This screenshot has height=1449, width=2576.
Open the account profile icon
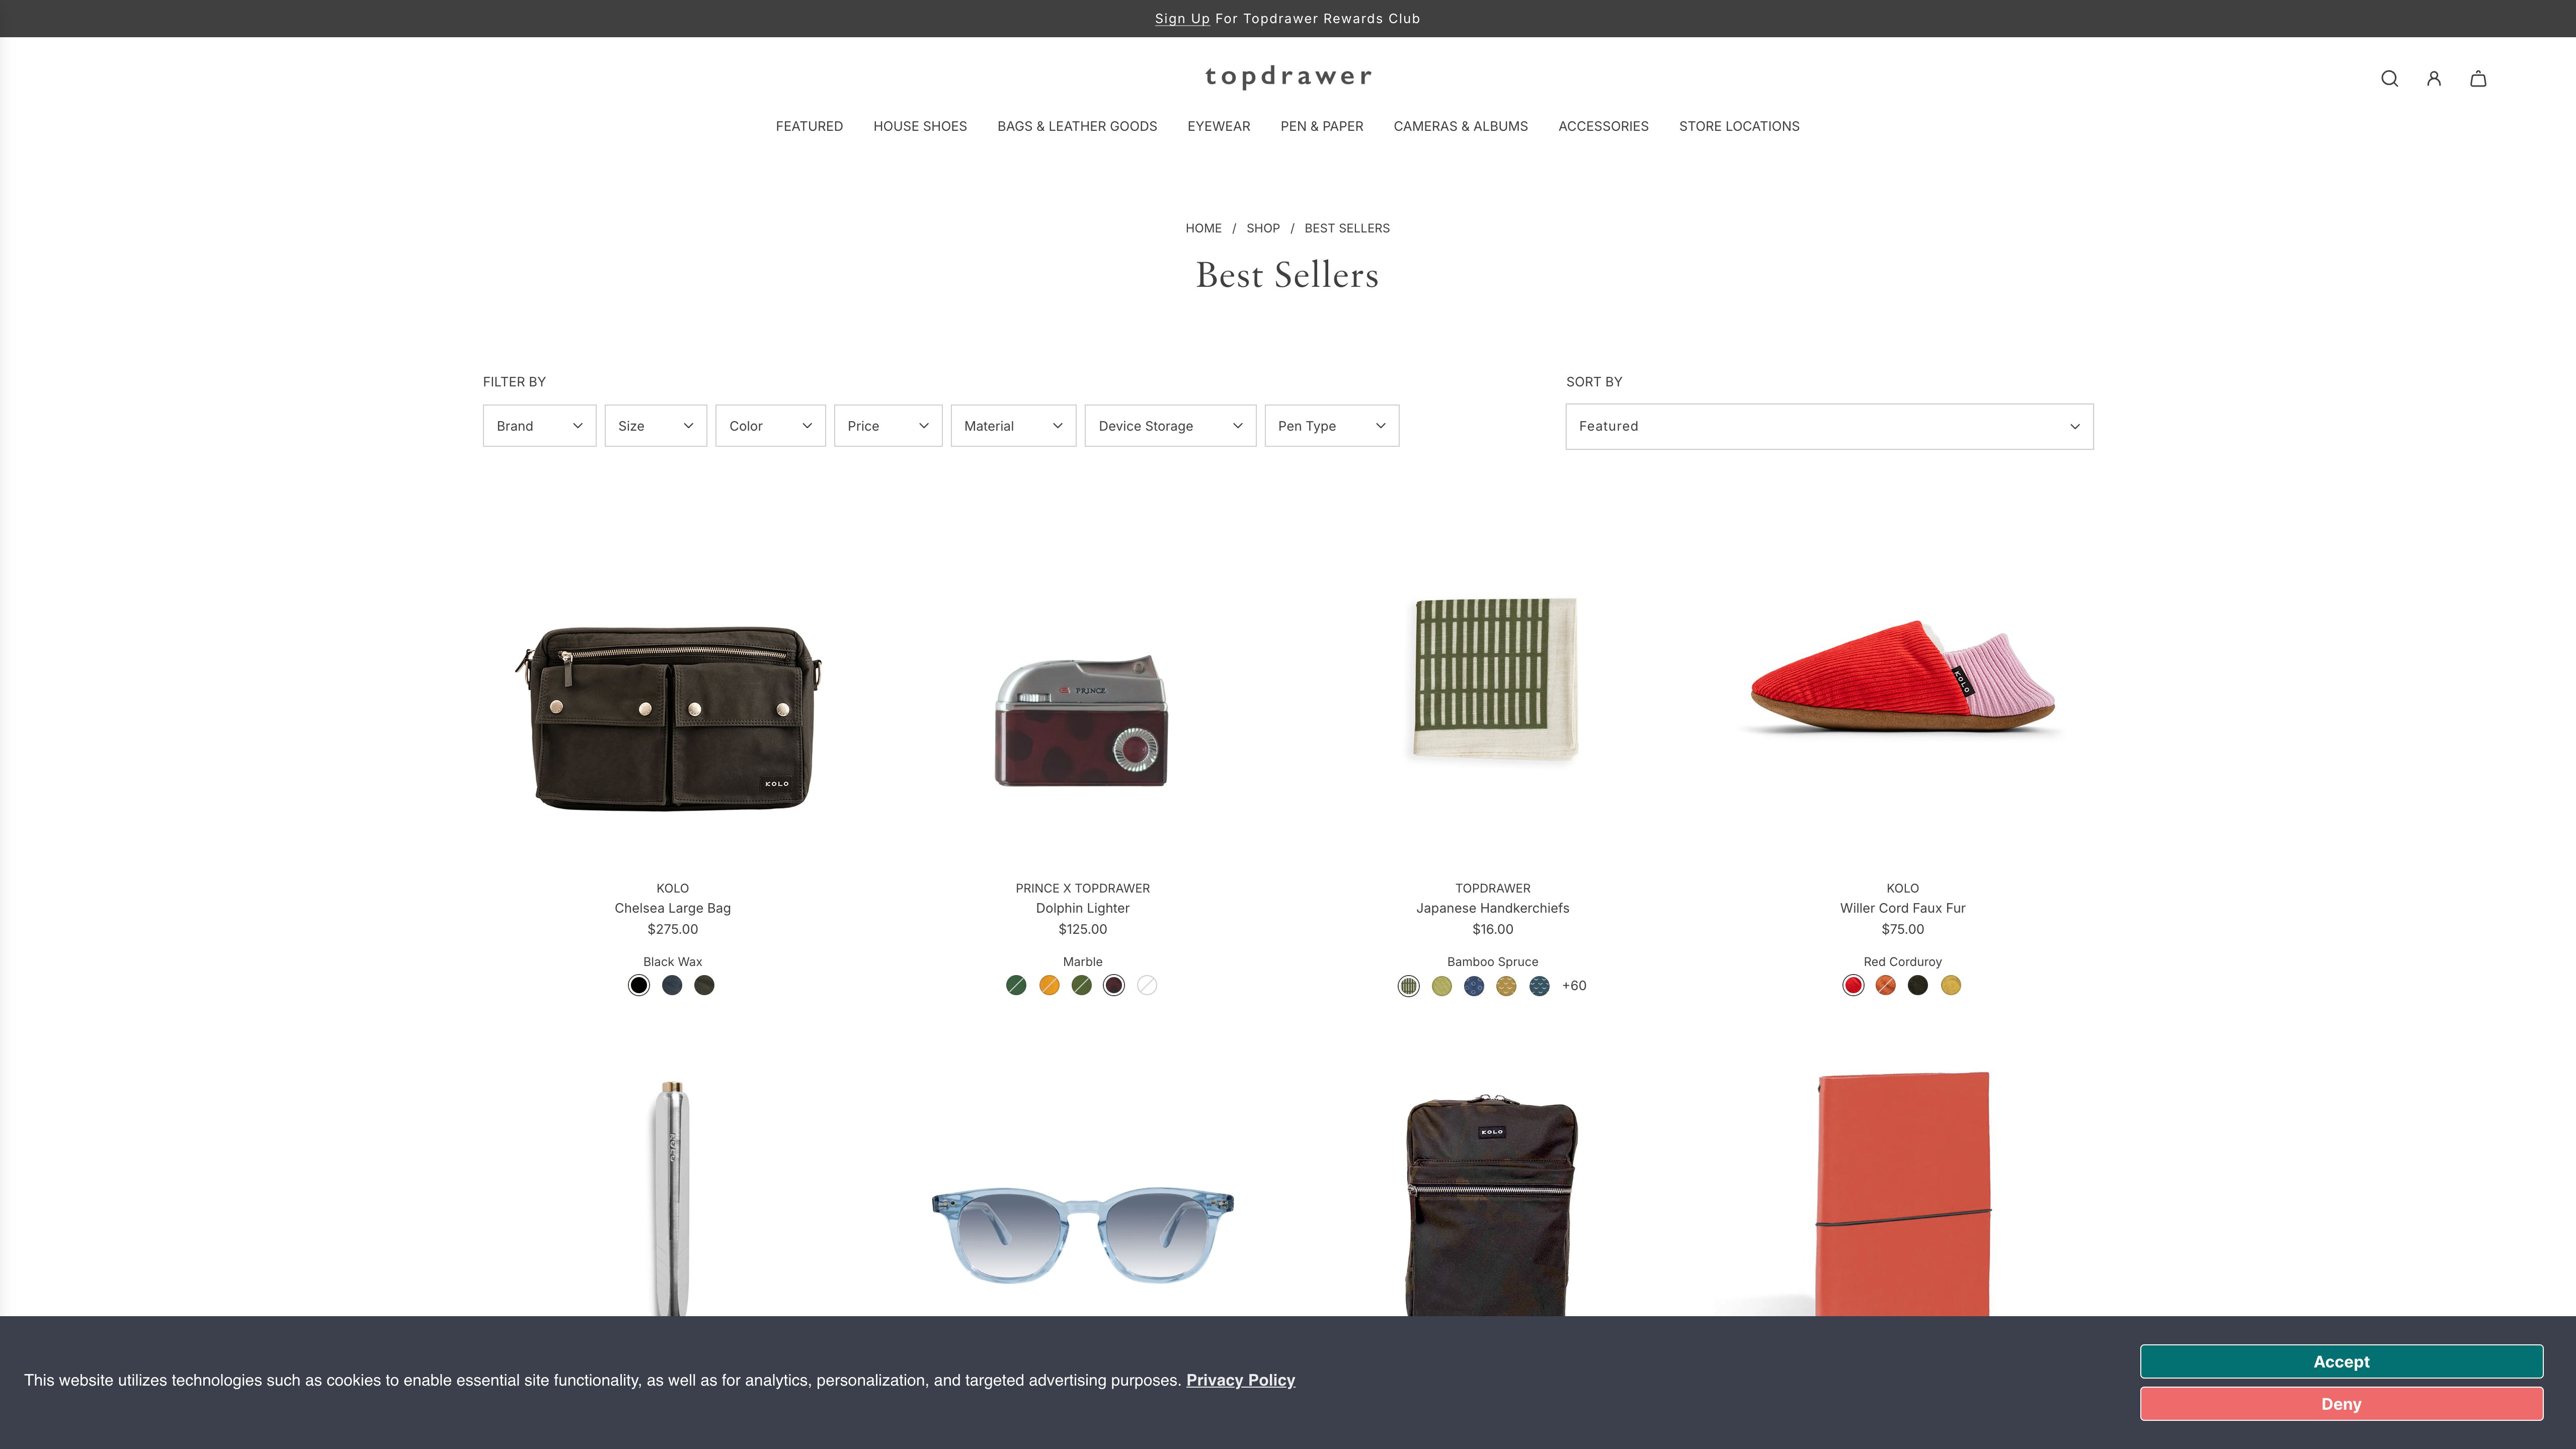(x=2434, y=79)
